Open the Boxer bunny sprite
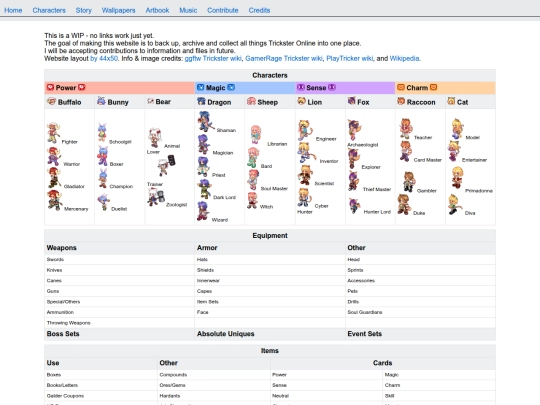540x405 pixels. 102,156
